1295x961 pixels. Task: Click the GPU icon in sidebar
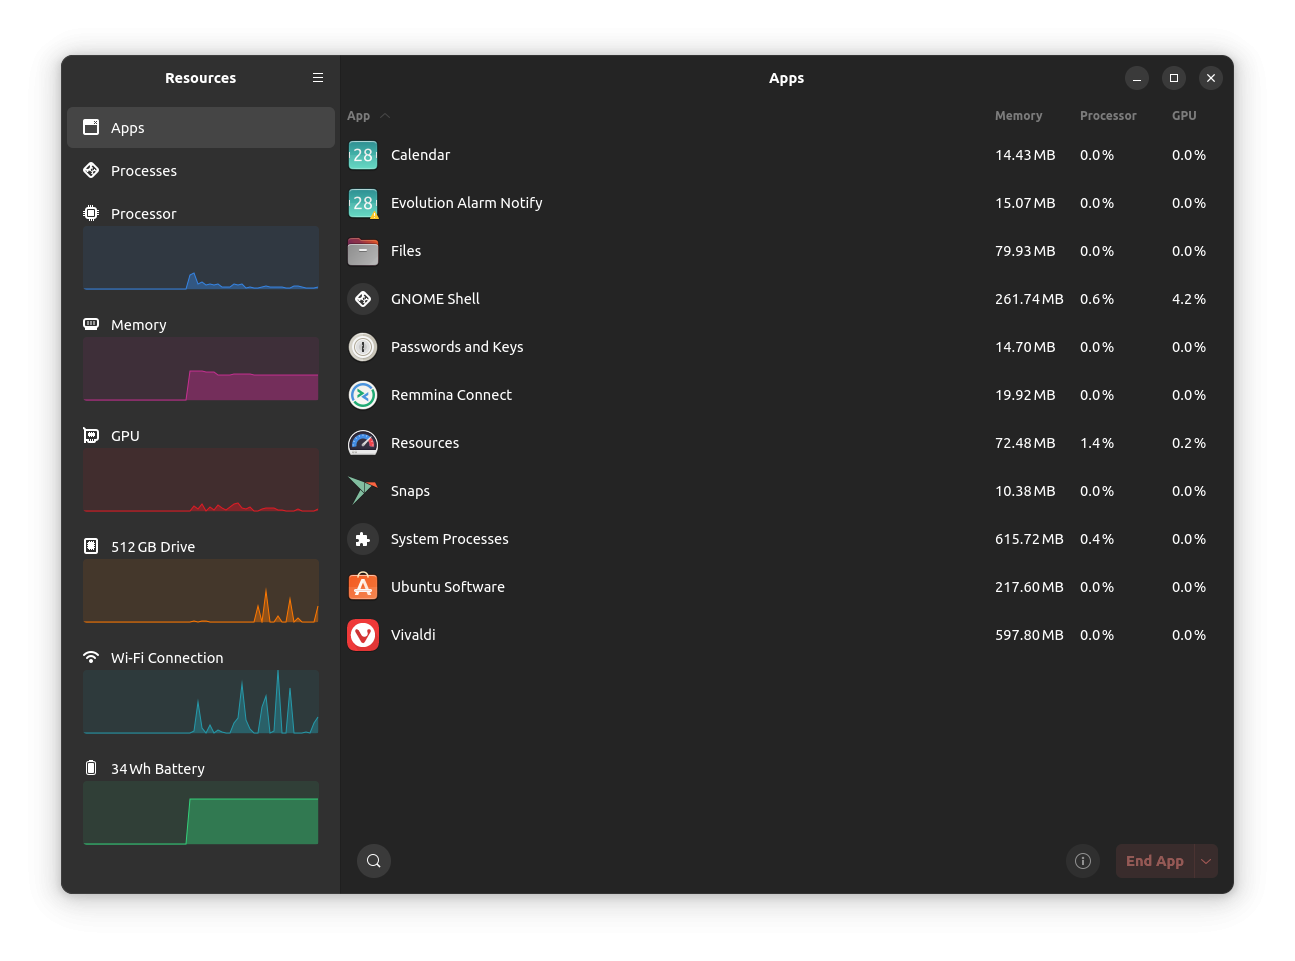point(91,435)
